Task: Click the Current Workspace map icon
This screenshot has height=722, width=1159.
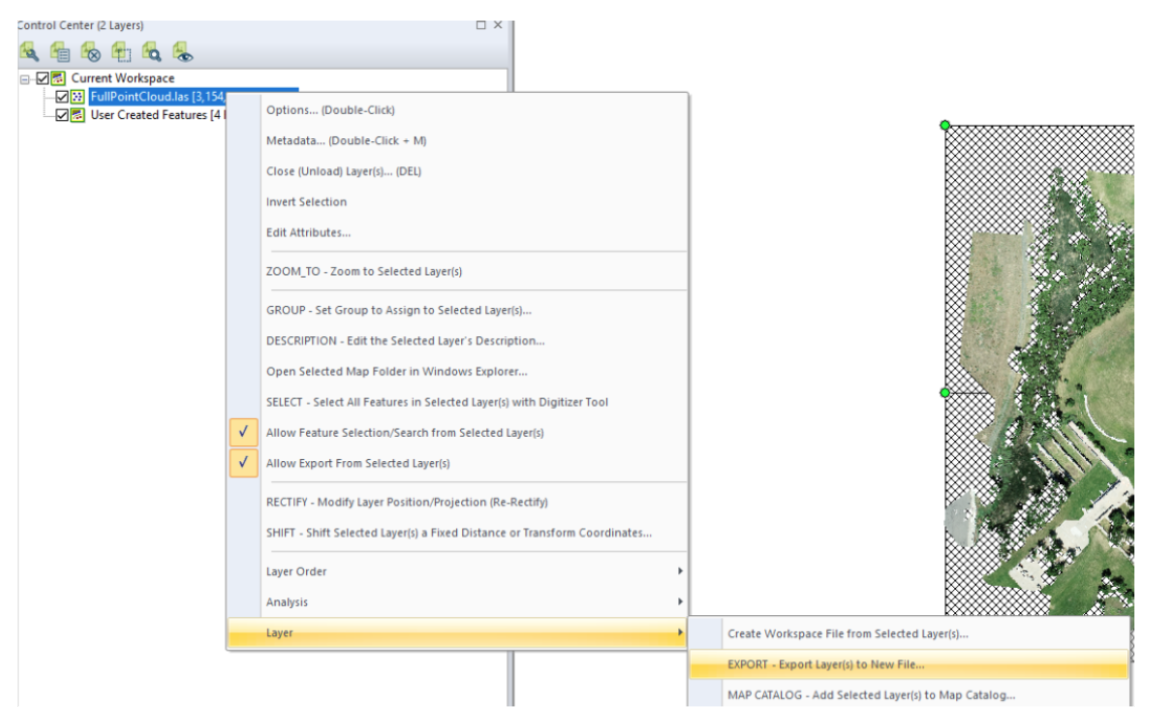Action: (x=60, y=77)
